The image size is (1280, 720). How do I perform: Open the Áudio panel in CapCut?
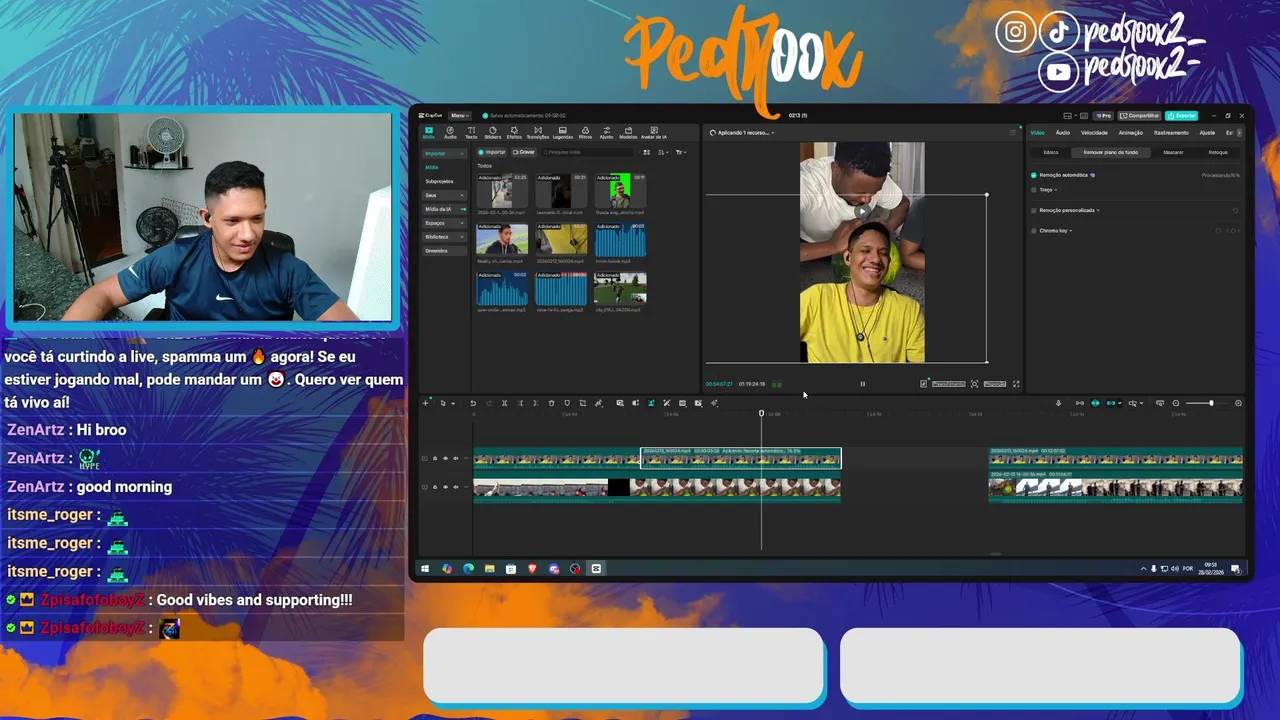click(x=450, y=133)
